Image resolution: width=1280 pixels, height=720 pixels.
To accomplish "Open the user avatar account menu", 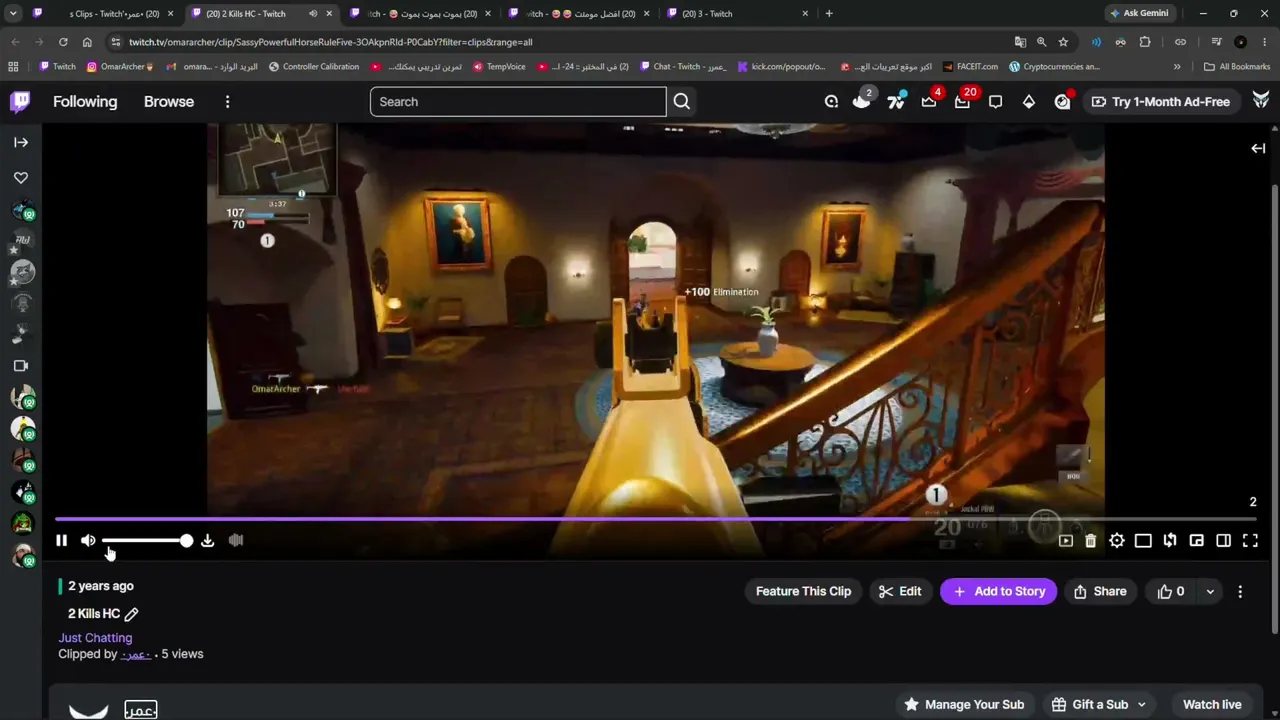I will [x=1261, y=101].
